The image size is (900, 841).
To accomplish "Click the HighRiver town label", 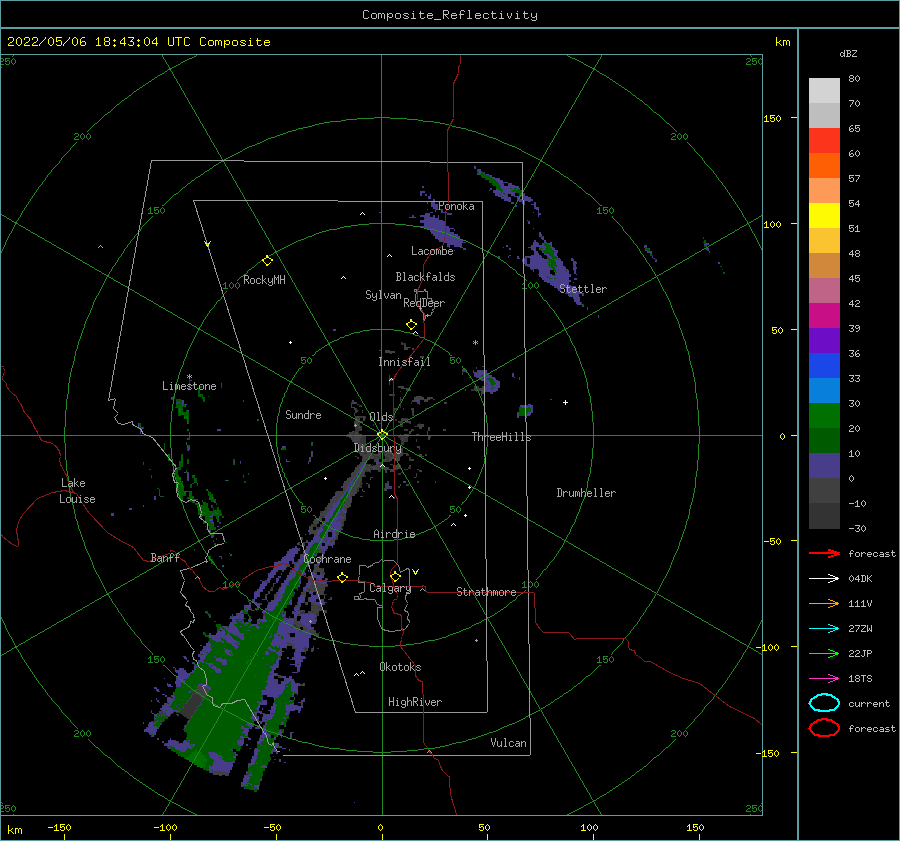I will point(415,702).
